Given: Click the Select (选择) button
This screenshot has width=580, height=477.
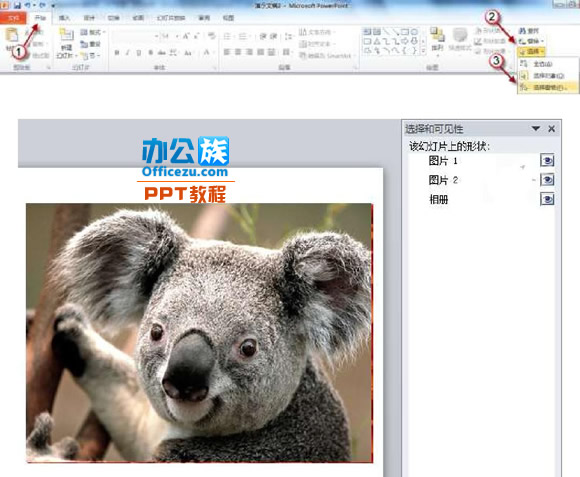Looking at the screenshot, I should click(x=531, y=51).
